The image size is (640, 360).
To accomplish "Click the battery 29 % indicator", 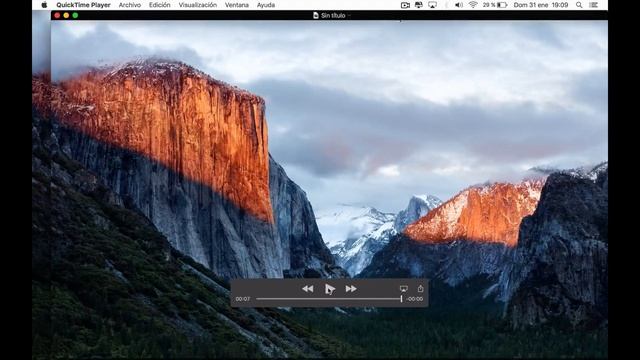I will coord(495,5).
